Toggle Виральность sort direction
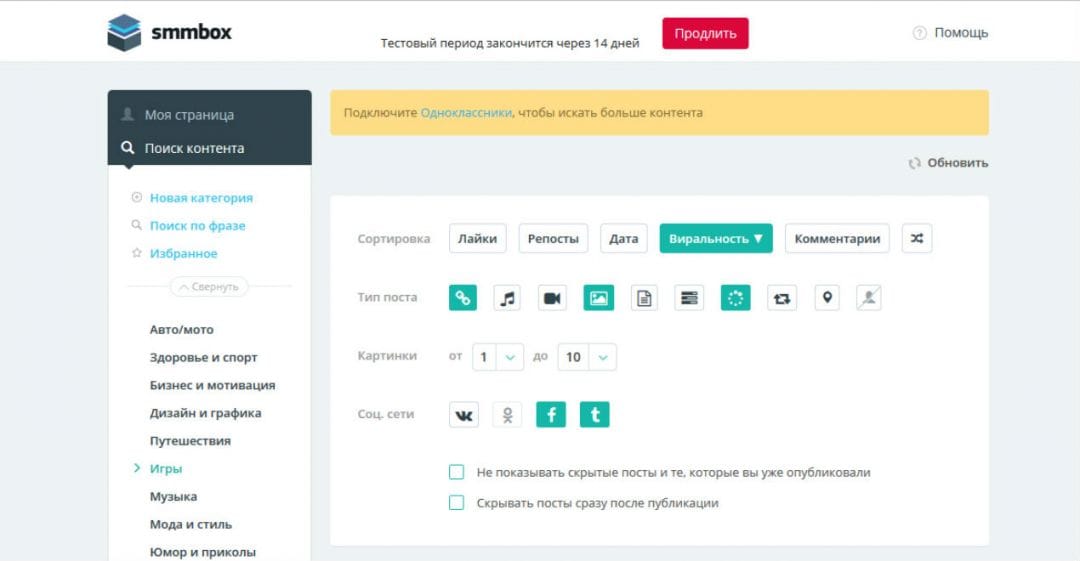This screenshot has width=1080, height=561. pos(716,238)
